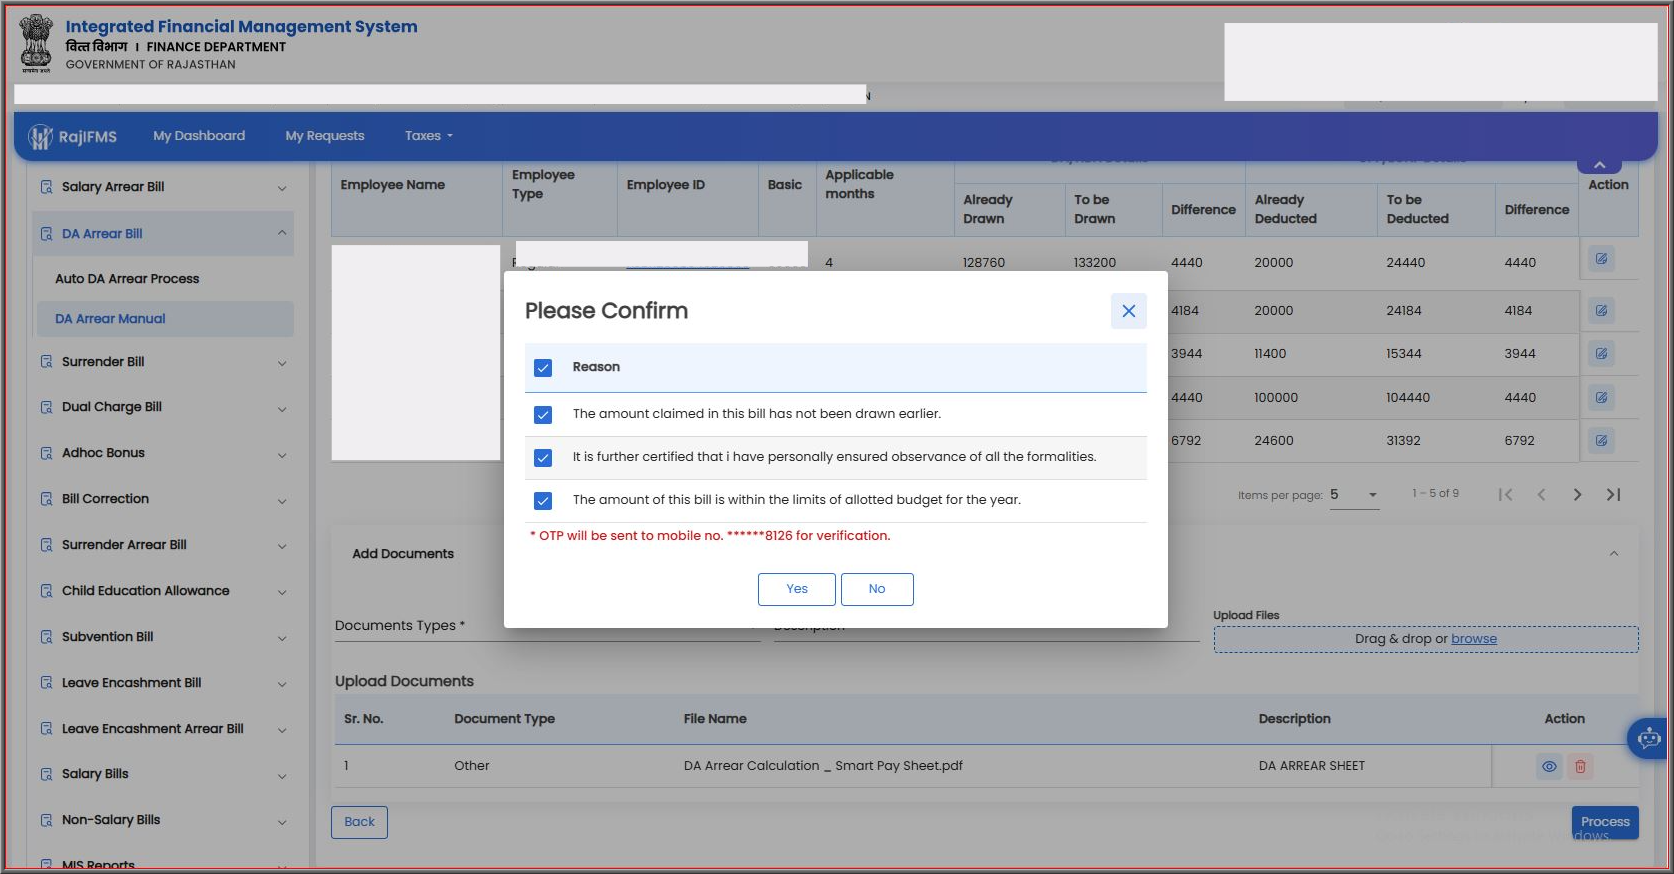Go to the next page of results
Image resolution: width=1674 pixels, height=874 pixels.
[1577, 495]
